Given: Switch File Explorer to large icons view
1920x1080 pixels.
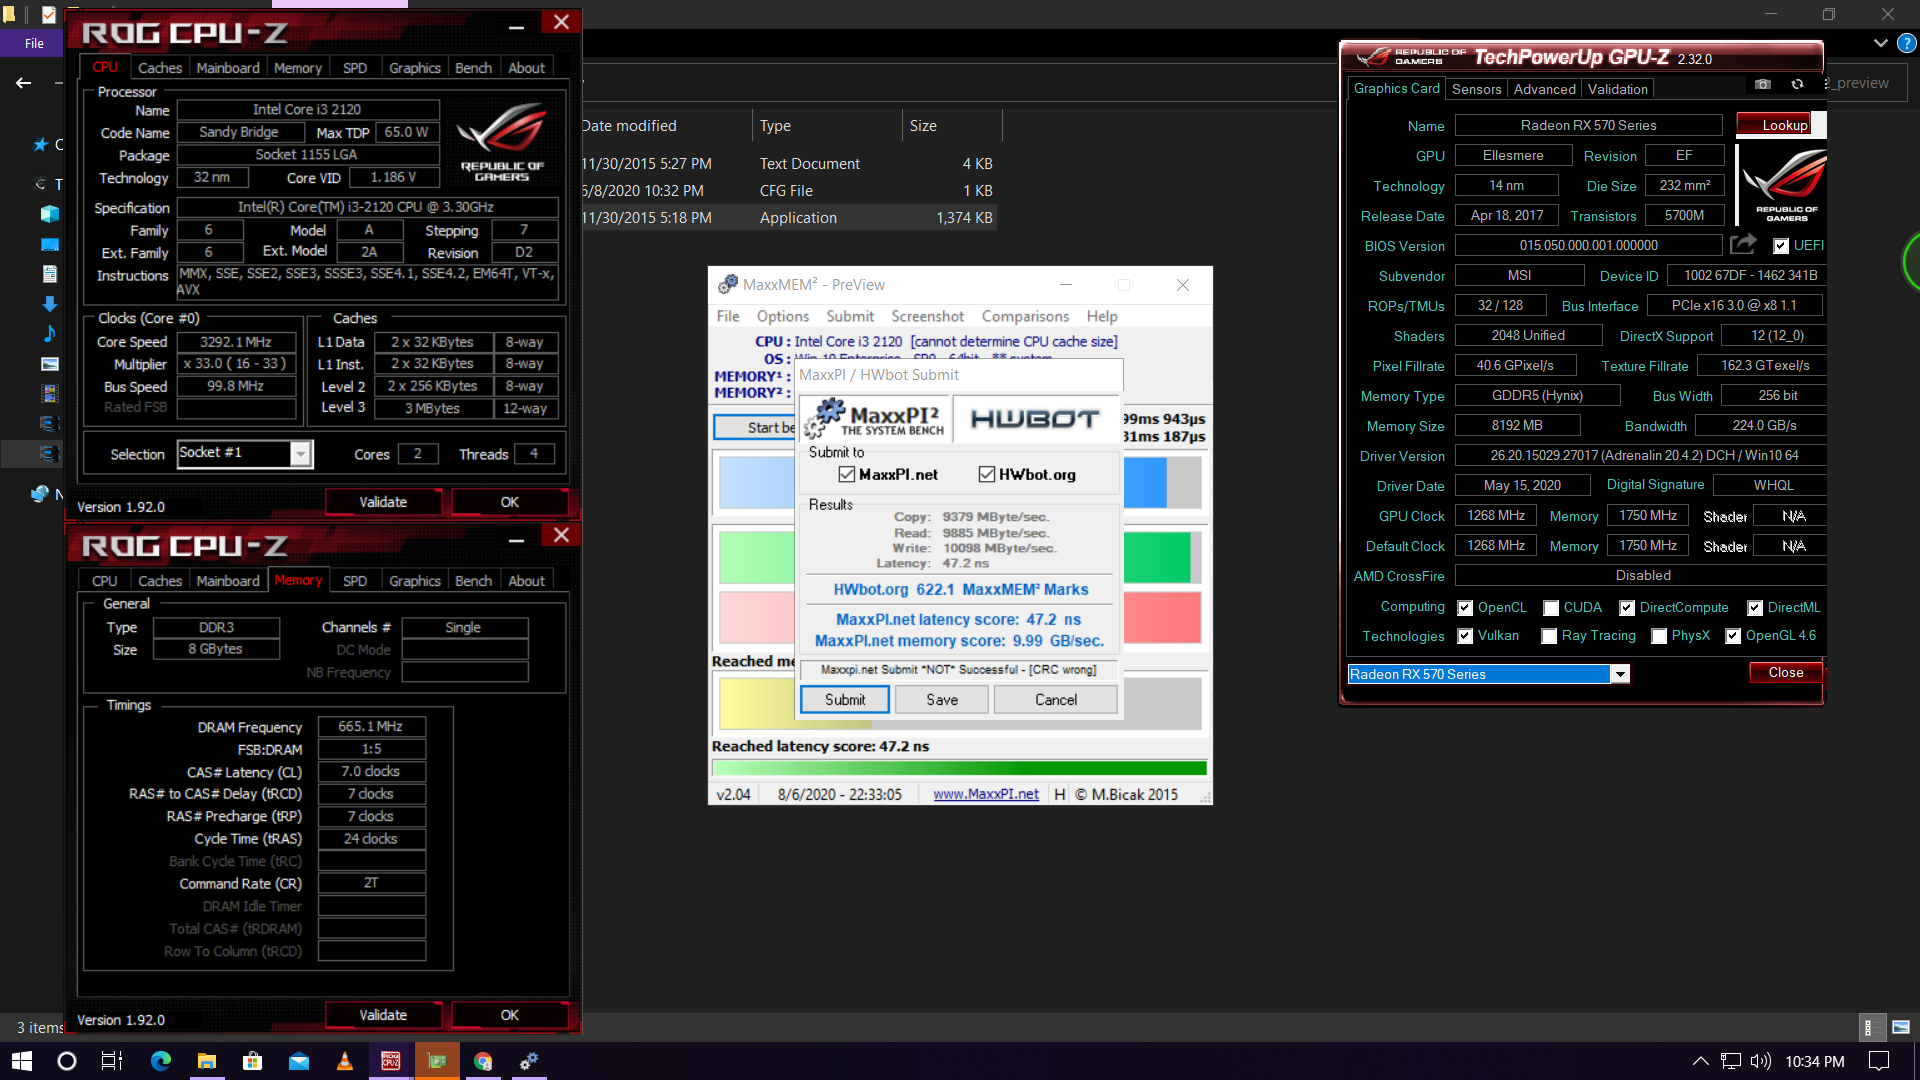Looking at the screenshot, I should pyautogui.click(x=1901, y=1027).
